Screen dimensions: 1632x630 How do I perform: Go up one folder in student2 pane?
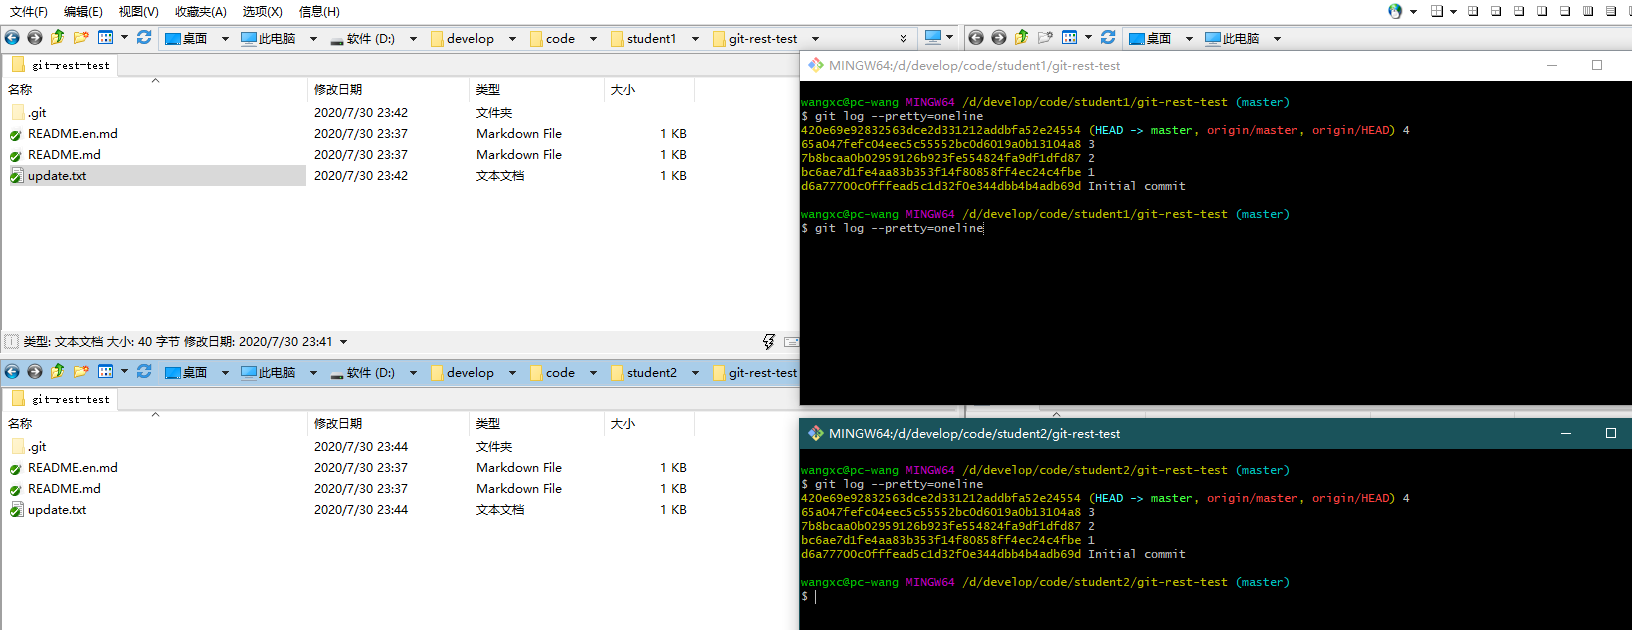(x=58, y=372)
